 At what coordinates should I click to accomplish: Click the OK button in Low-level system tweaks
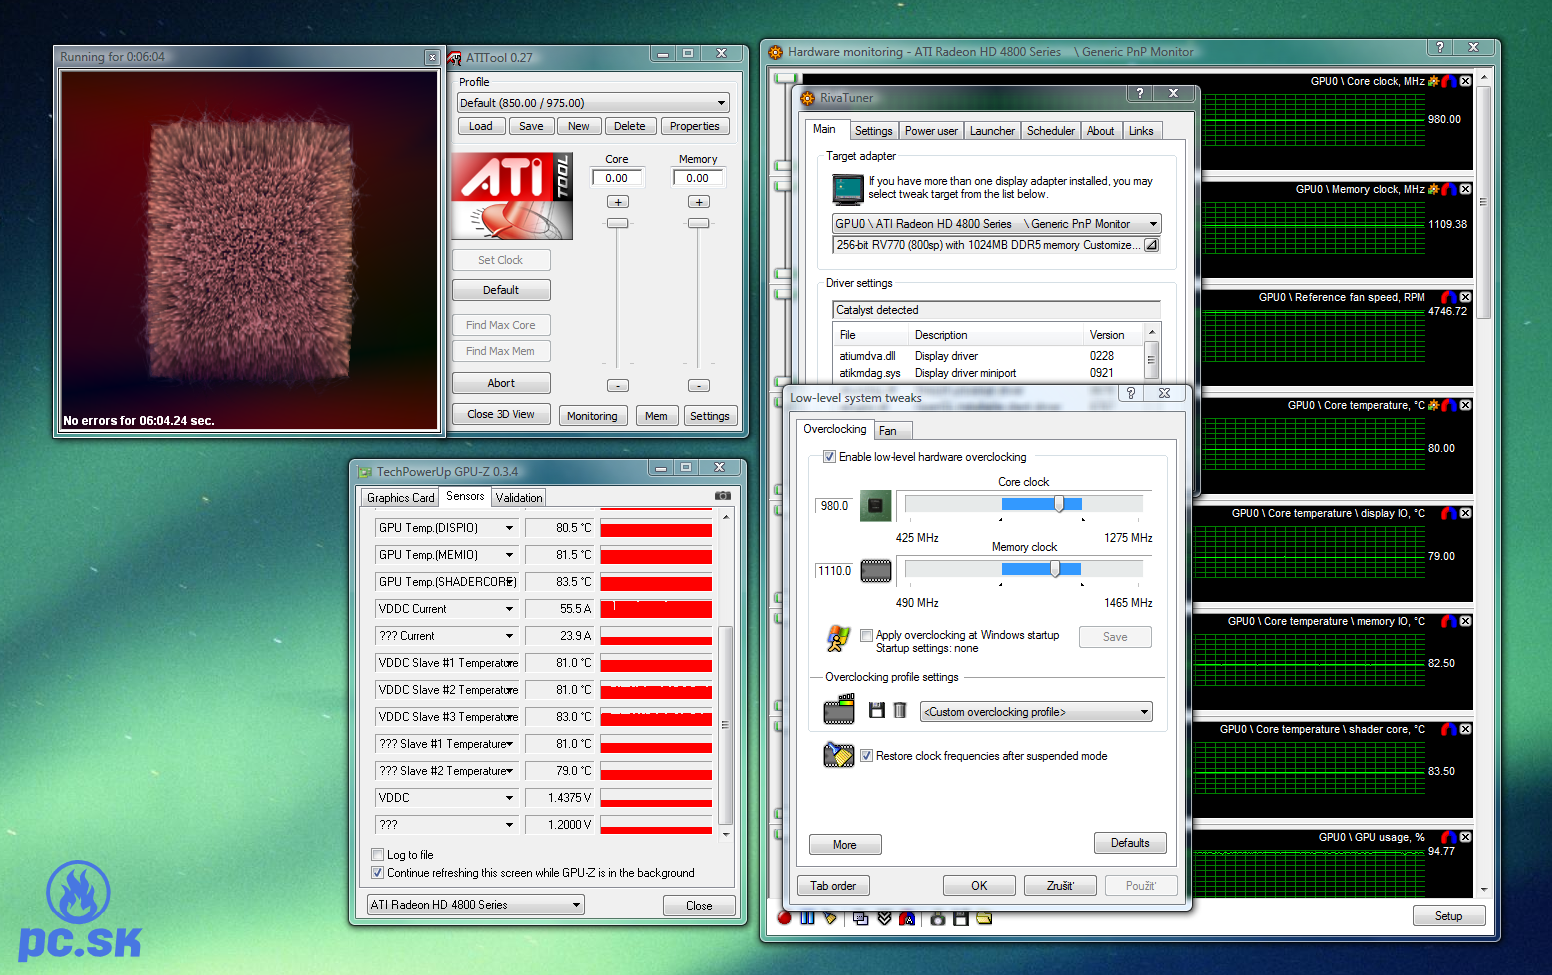click(979, 886)
